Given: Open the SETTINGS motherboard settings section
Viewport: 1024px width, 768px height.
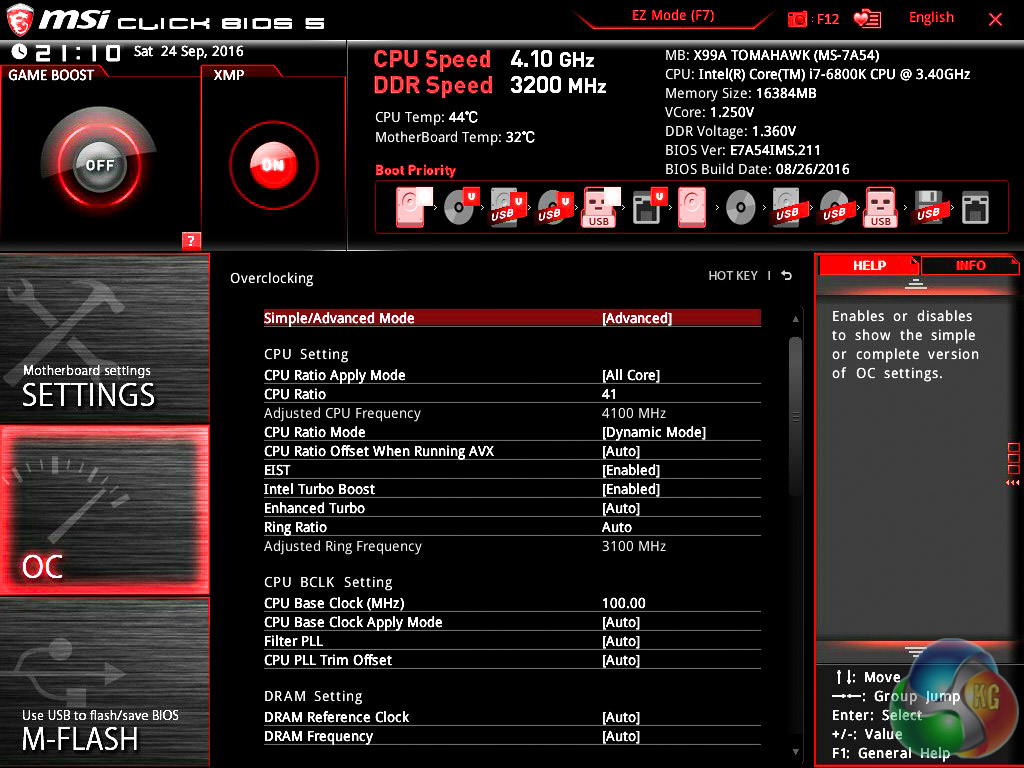Looking at the screenshot, I should (104, 338).
